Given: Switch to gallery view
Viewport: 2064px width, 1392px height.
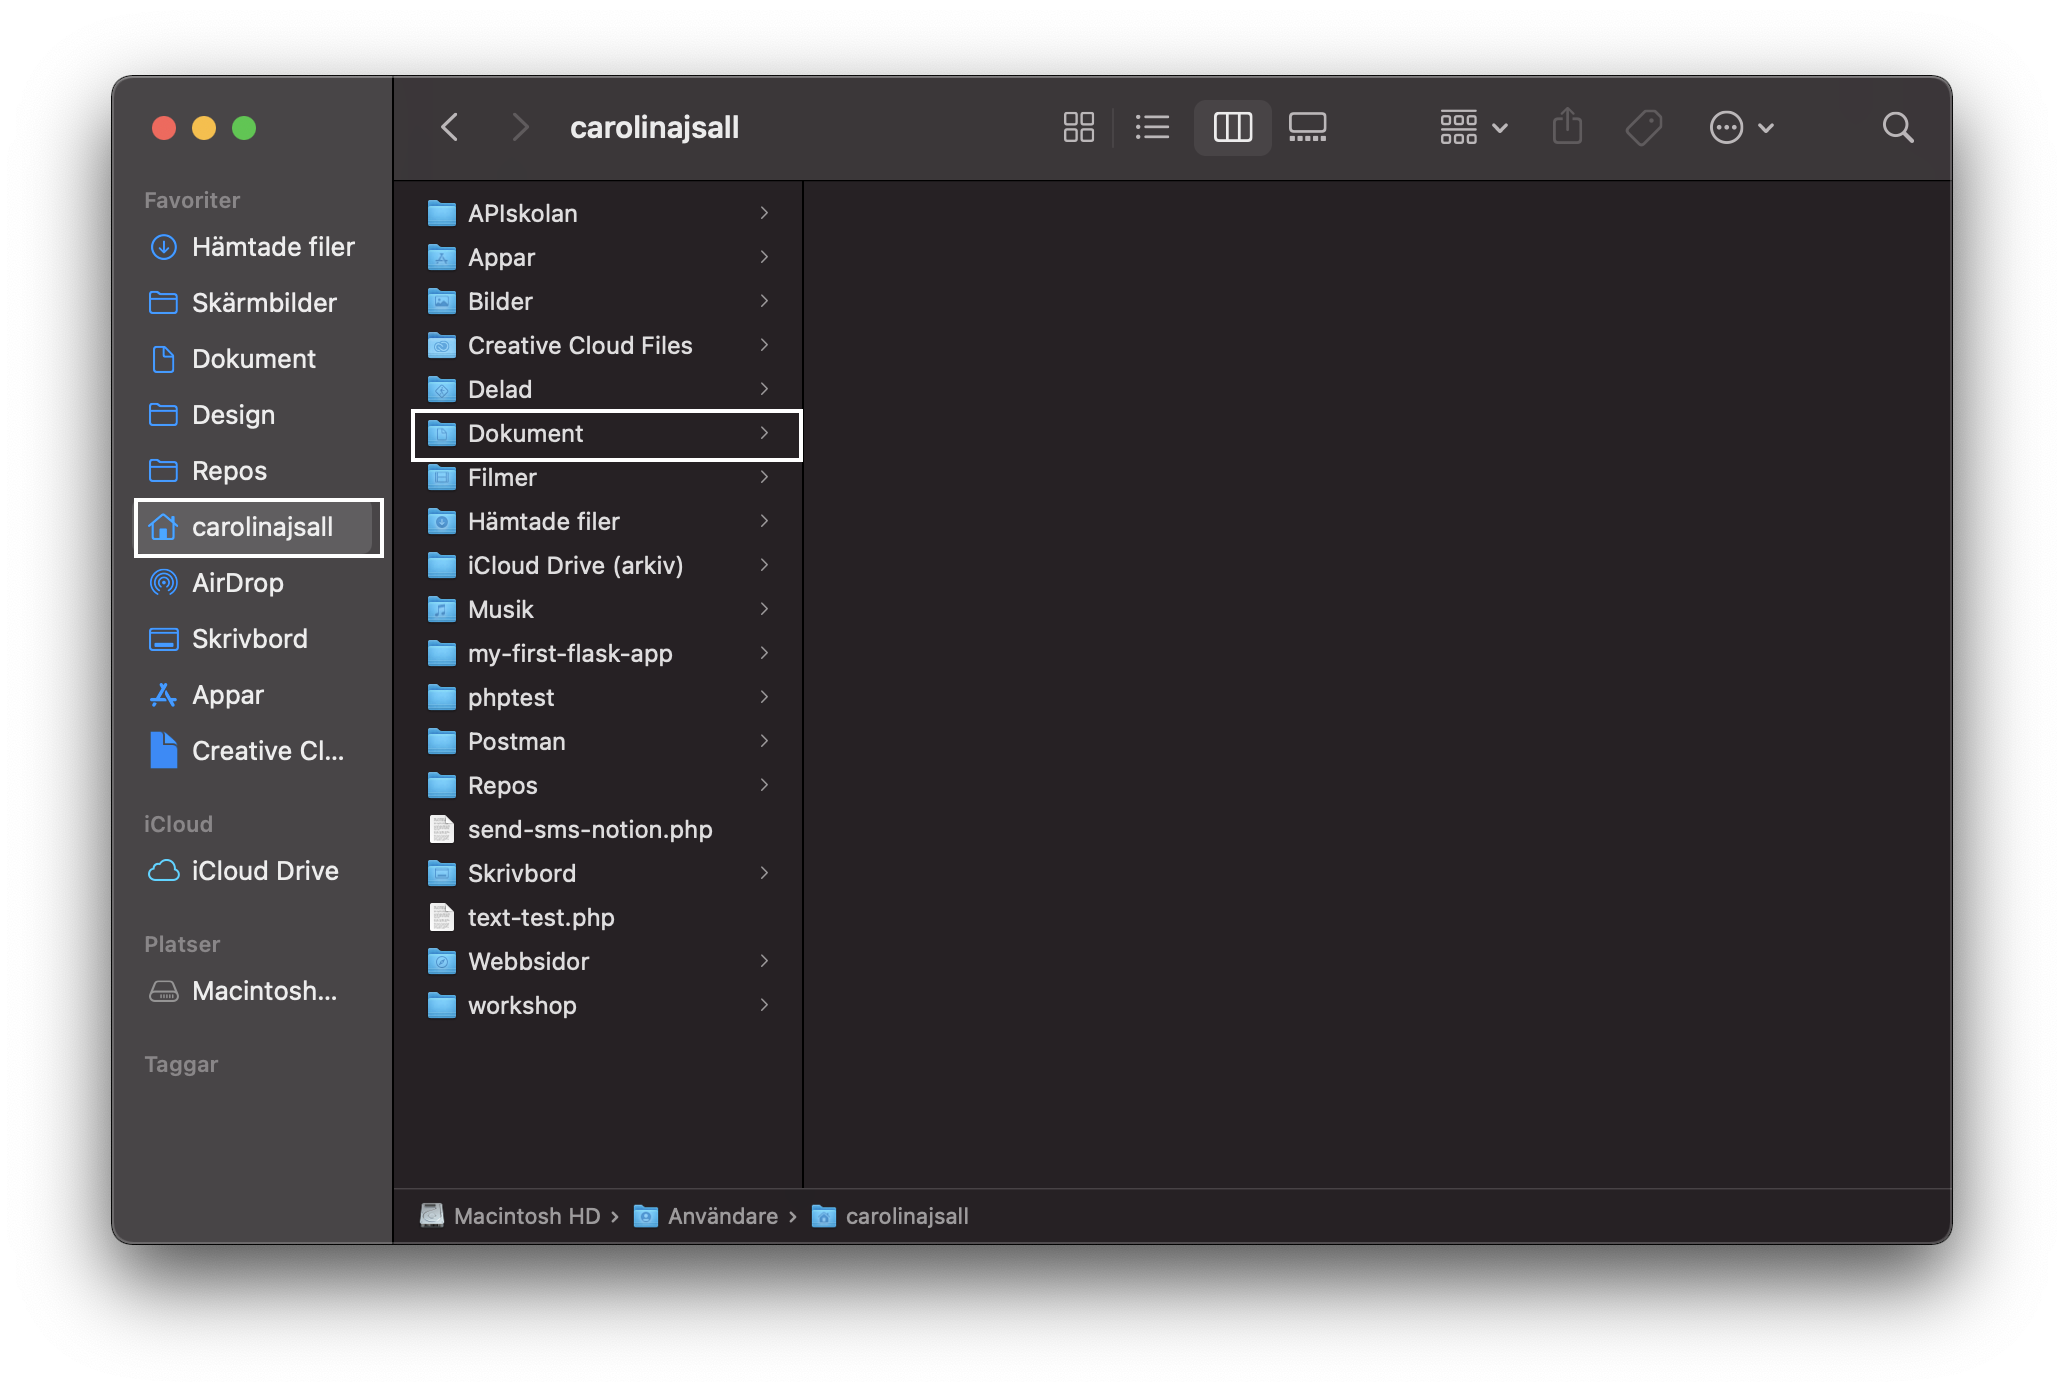Looking at the screenshot, I should click(1307, 127).
